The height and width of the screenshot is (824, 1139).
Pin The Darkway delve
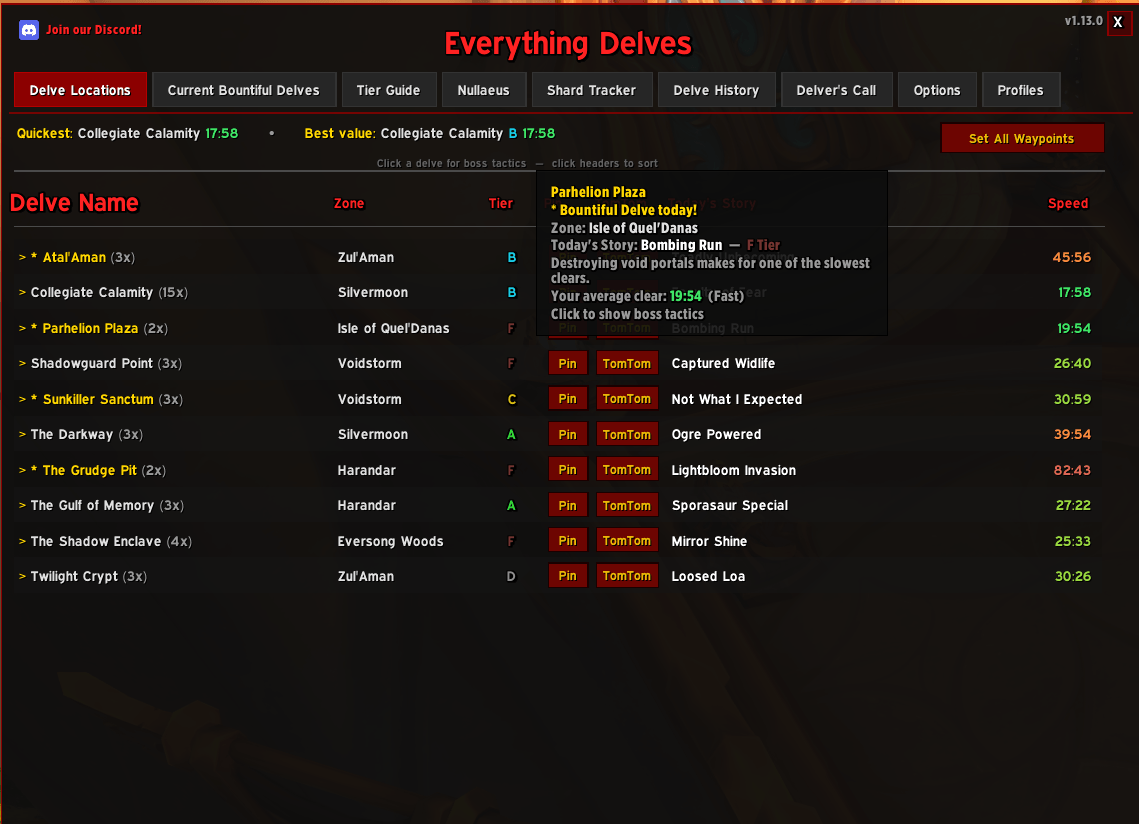tap(567, 435)
